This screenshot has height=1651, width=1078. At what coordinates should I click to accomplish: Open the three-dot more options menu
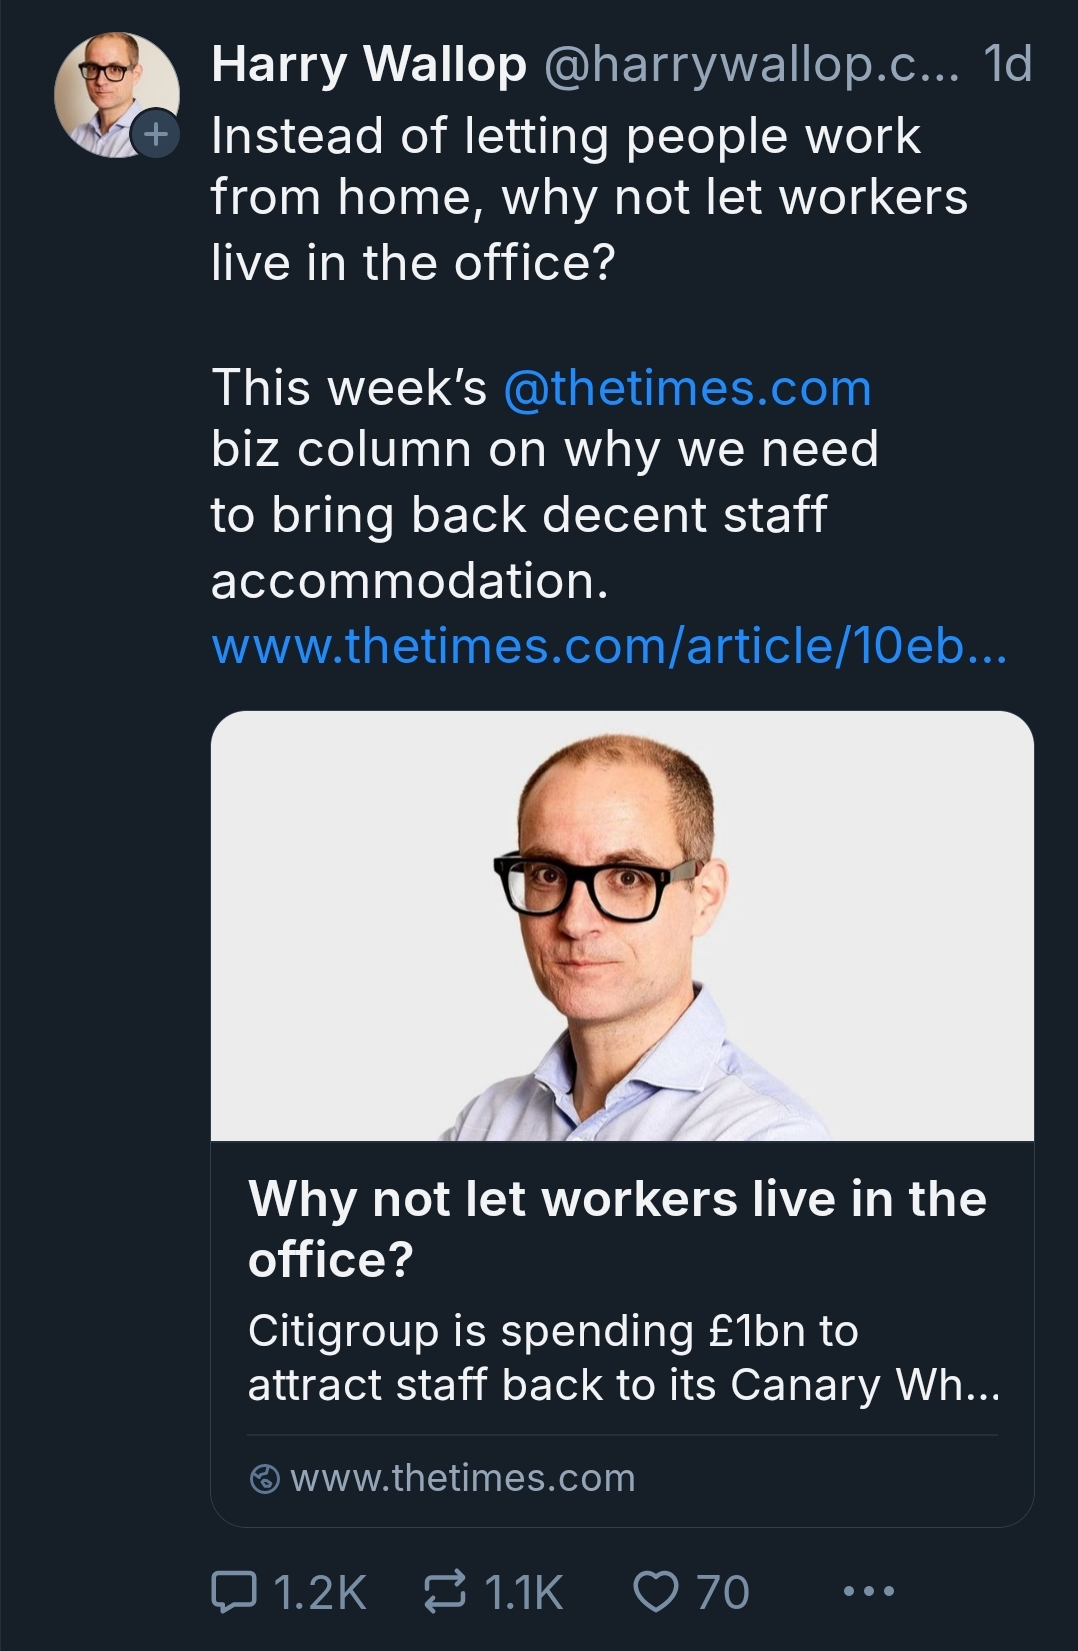coord(868,1590)
